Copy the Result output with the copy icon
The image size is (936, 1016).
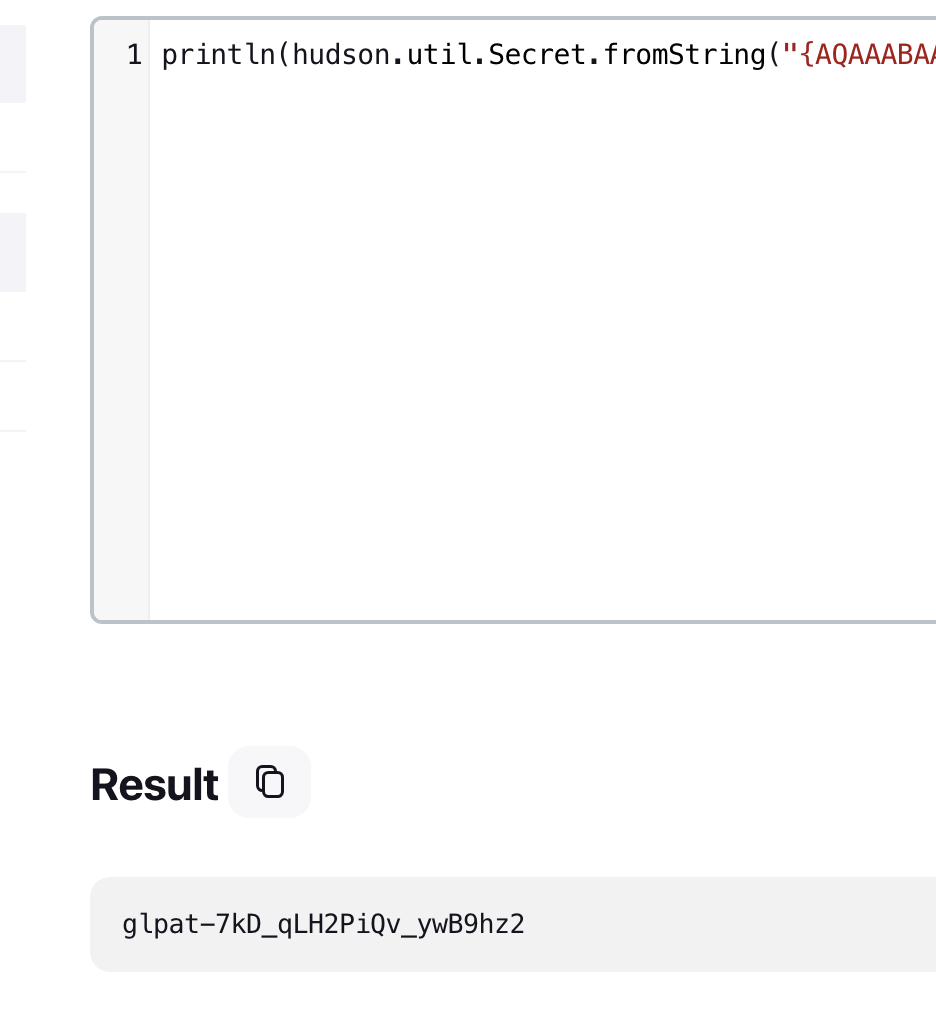[269, 781]
